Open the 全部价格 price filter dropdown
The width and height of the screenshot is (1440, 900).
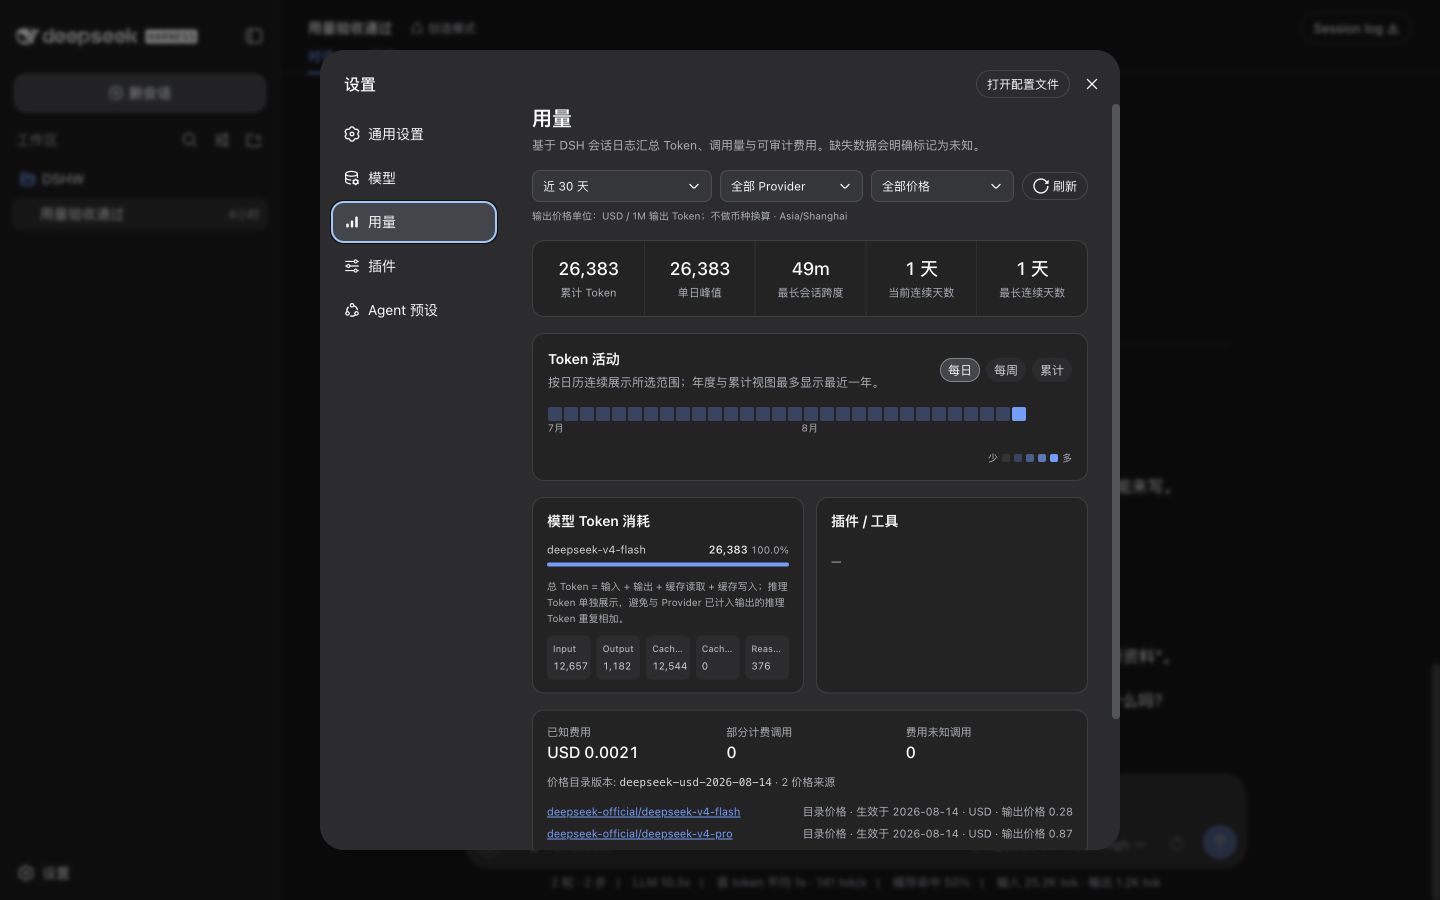coord(942,186)
